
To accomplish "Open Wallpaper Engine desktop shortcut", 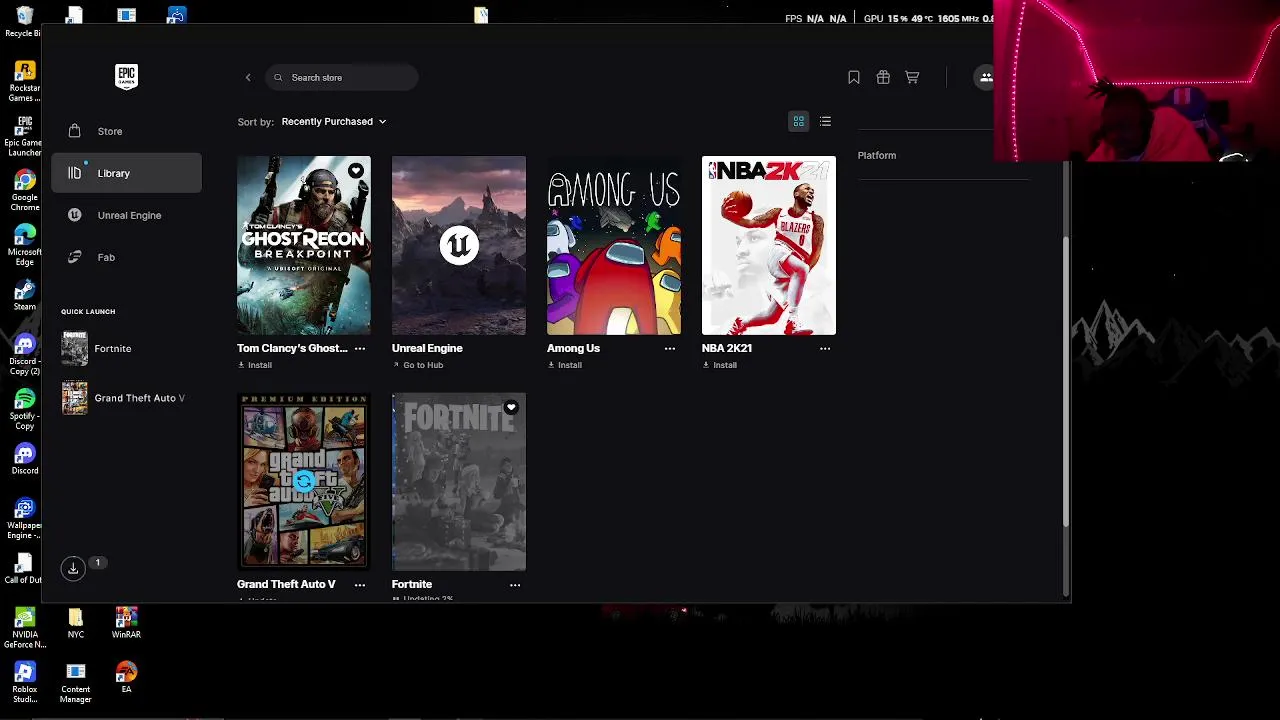I will click(24, 519).
